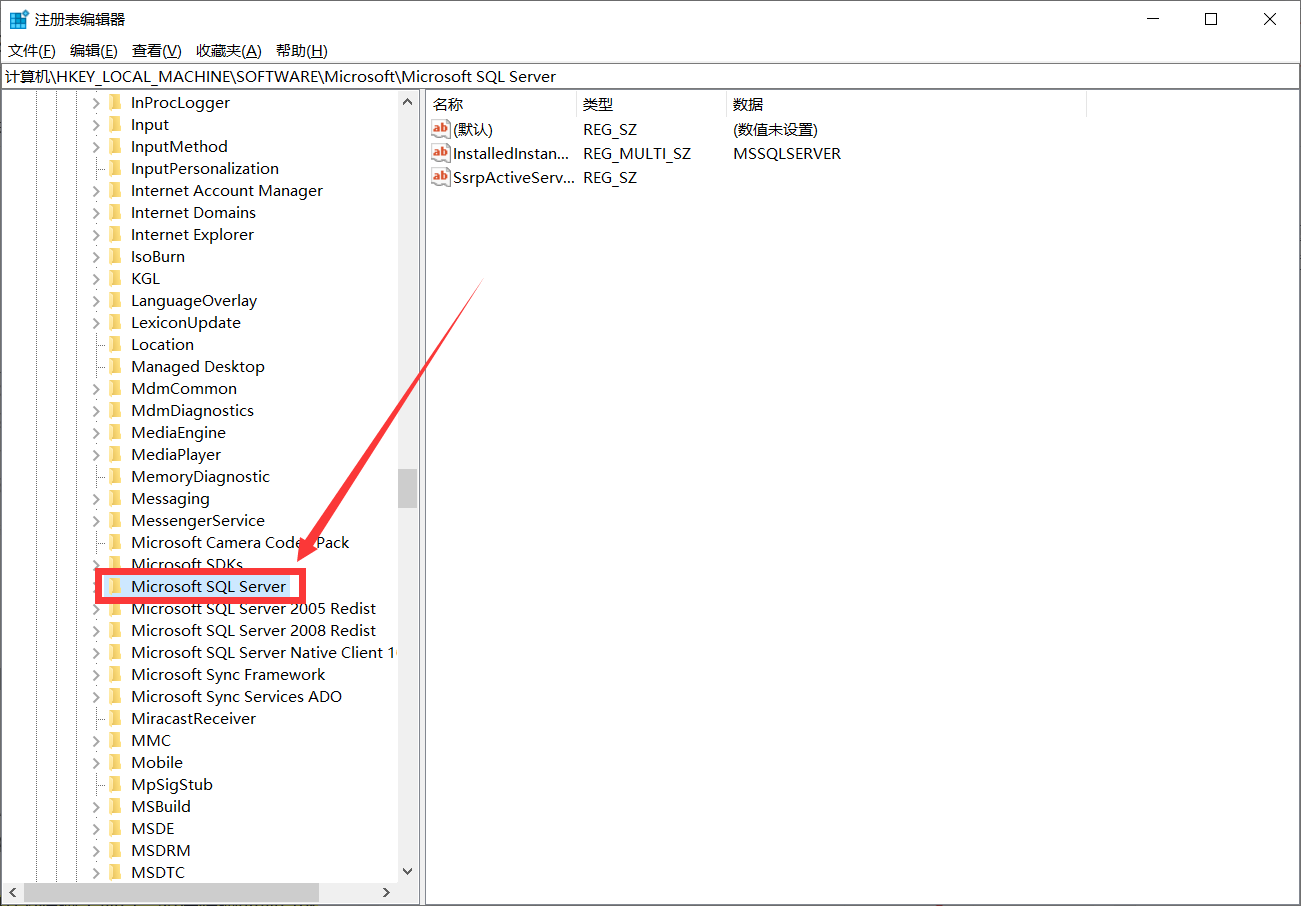Select the Internet Domains key
Screen dimensions: 1301x906
tap(193, 212)
